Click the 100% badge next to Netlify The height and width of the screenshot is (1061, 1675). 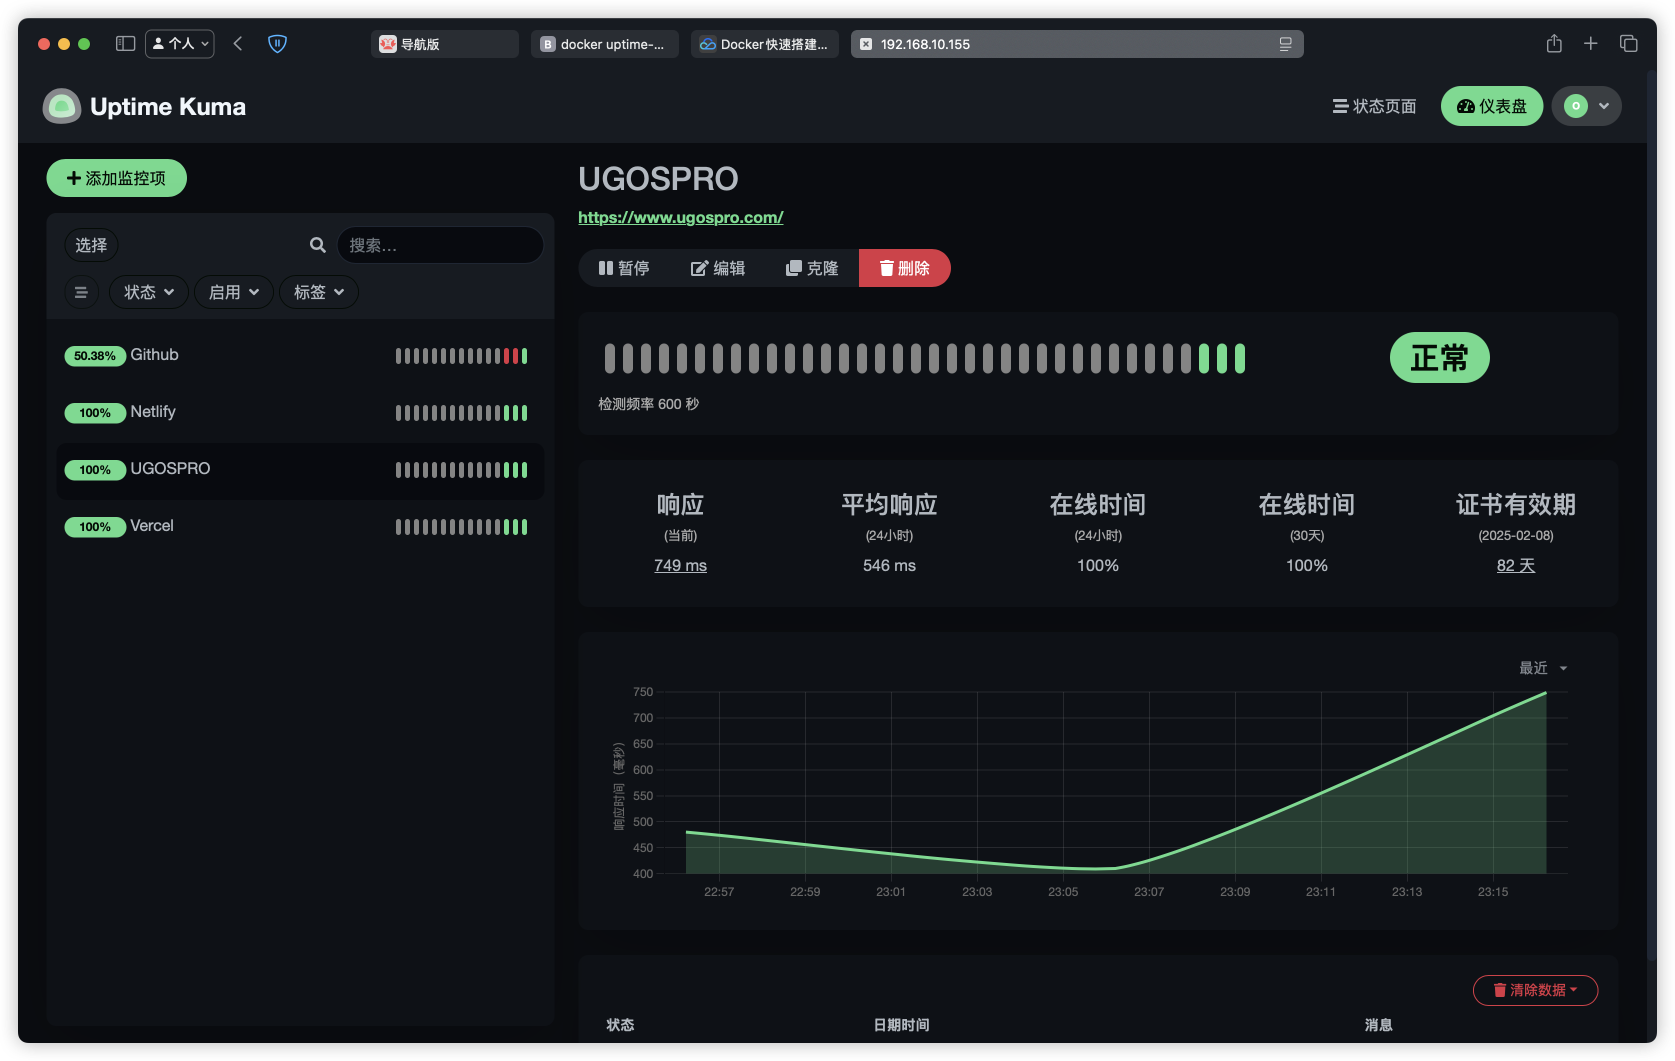click(95, 413)
